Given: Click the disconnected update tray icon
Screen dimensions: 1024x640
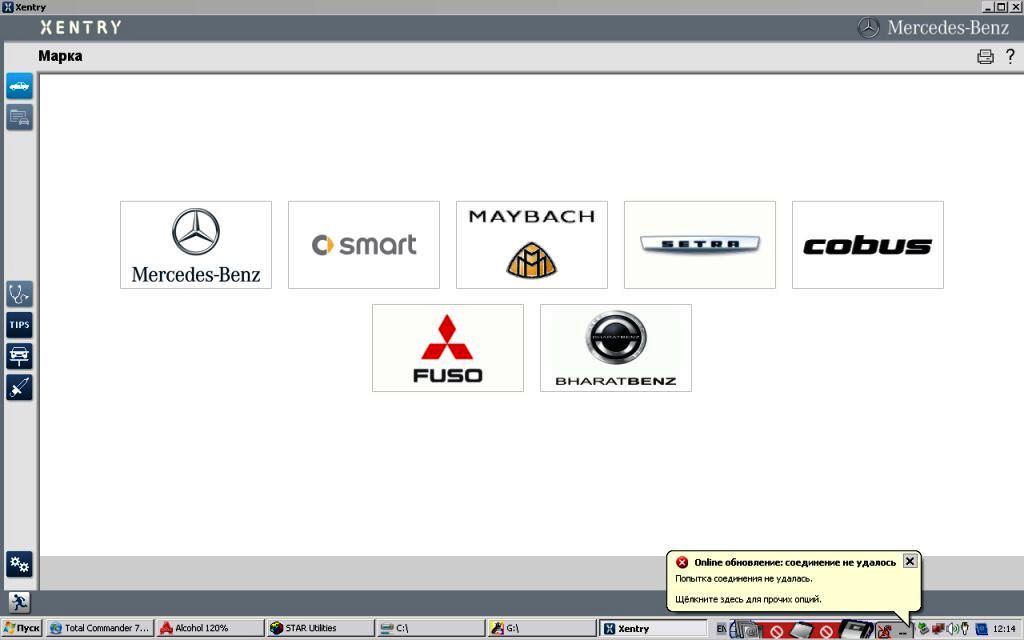Looking at the screenshot, I should pos(884,631).
